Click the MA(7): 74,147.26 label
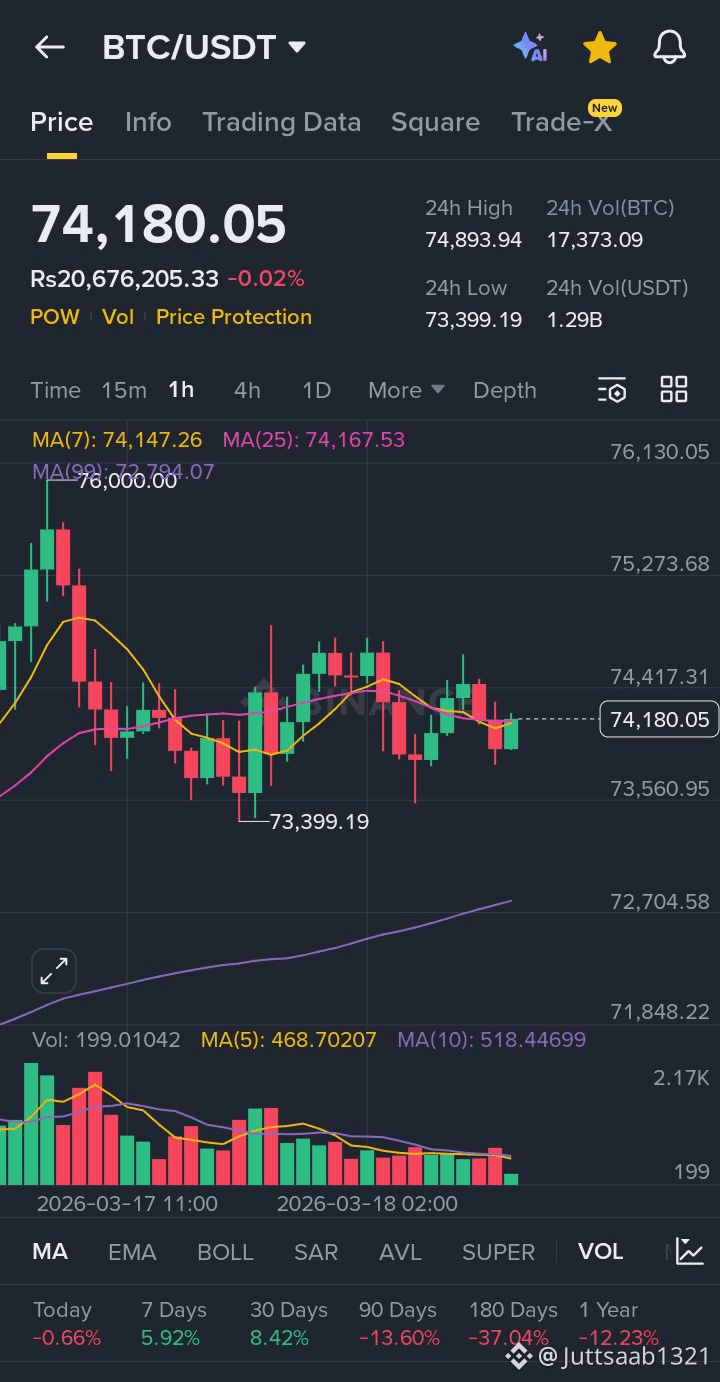 pos(117,440)
